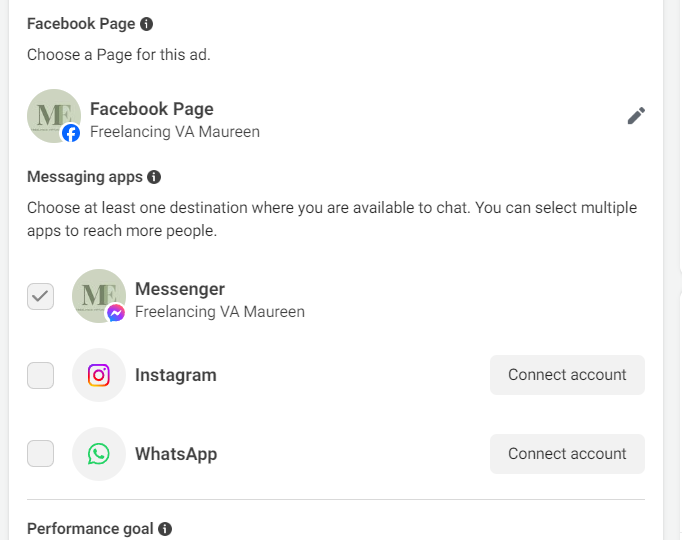Viewport: 682px width, 540px height.
Task: Click the Messenger page avatar
Action: click(99, 296)
